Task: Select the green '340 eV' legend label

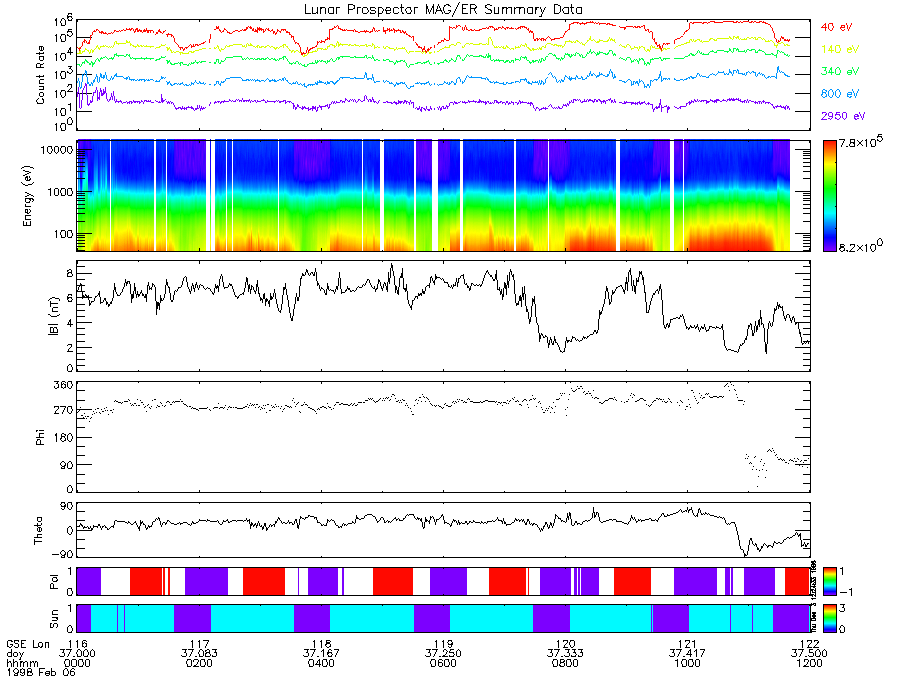Action: pos(839,71)
